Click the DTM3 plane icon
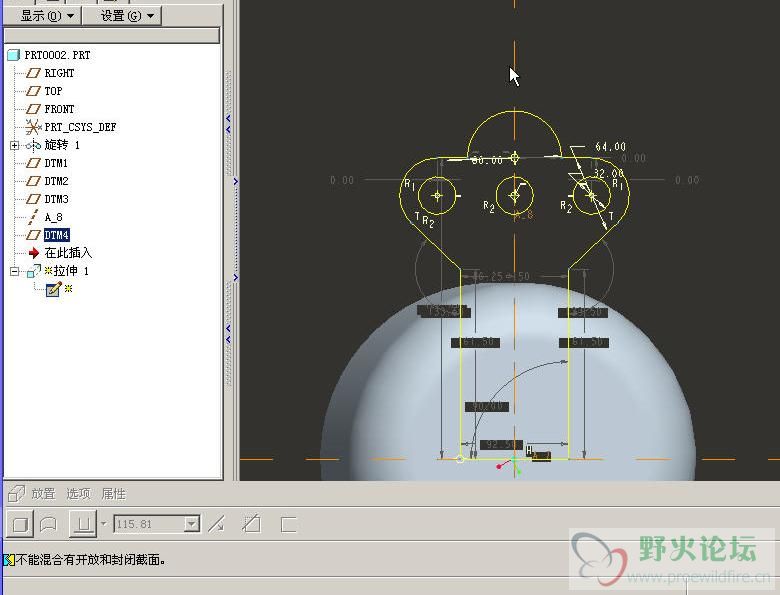Screen dimensions: 780x595 pyautogui.click(x=33, y=199)
